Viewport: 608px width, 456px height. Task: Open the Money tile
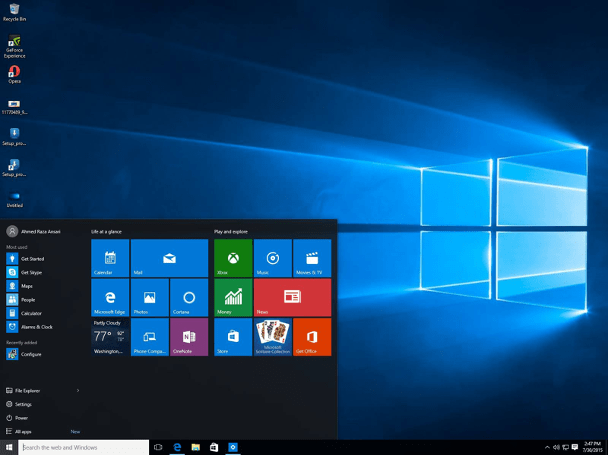point(233,297)
